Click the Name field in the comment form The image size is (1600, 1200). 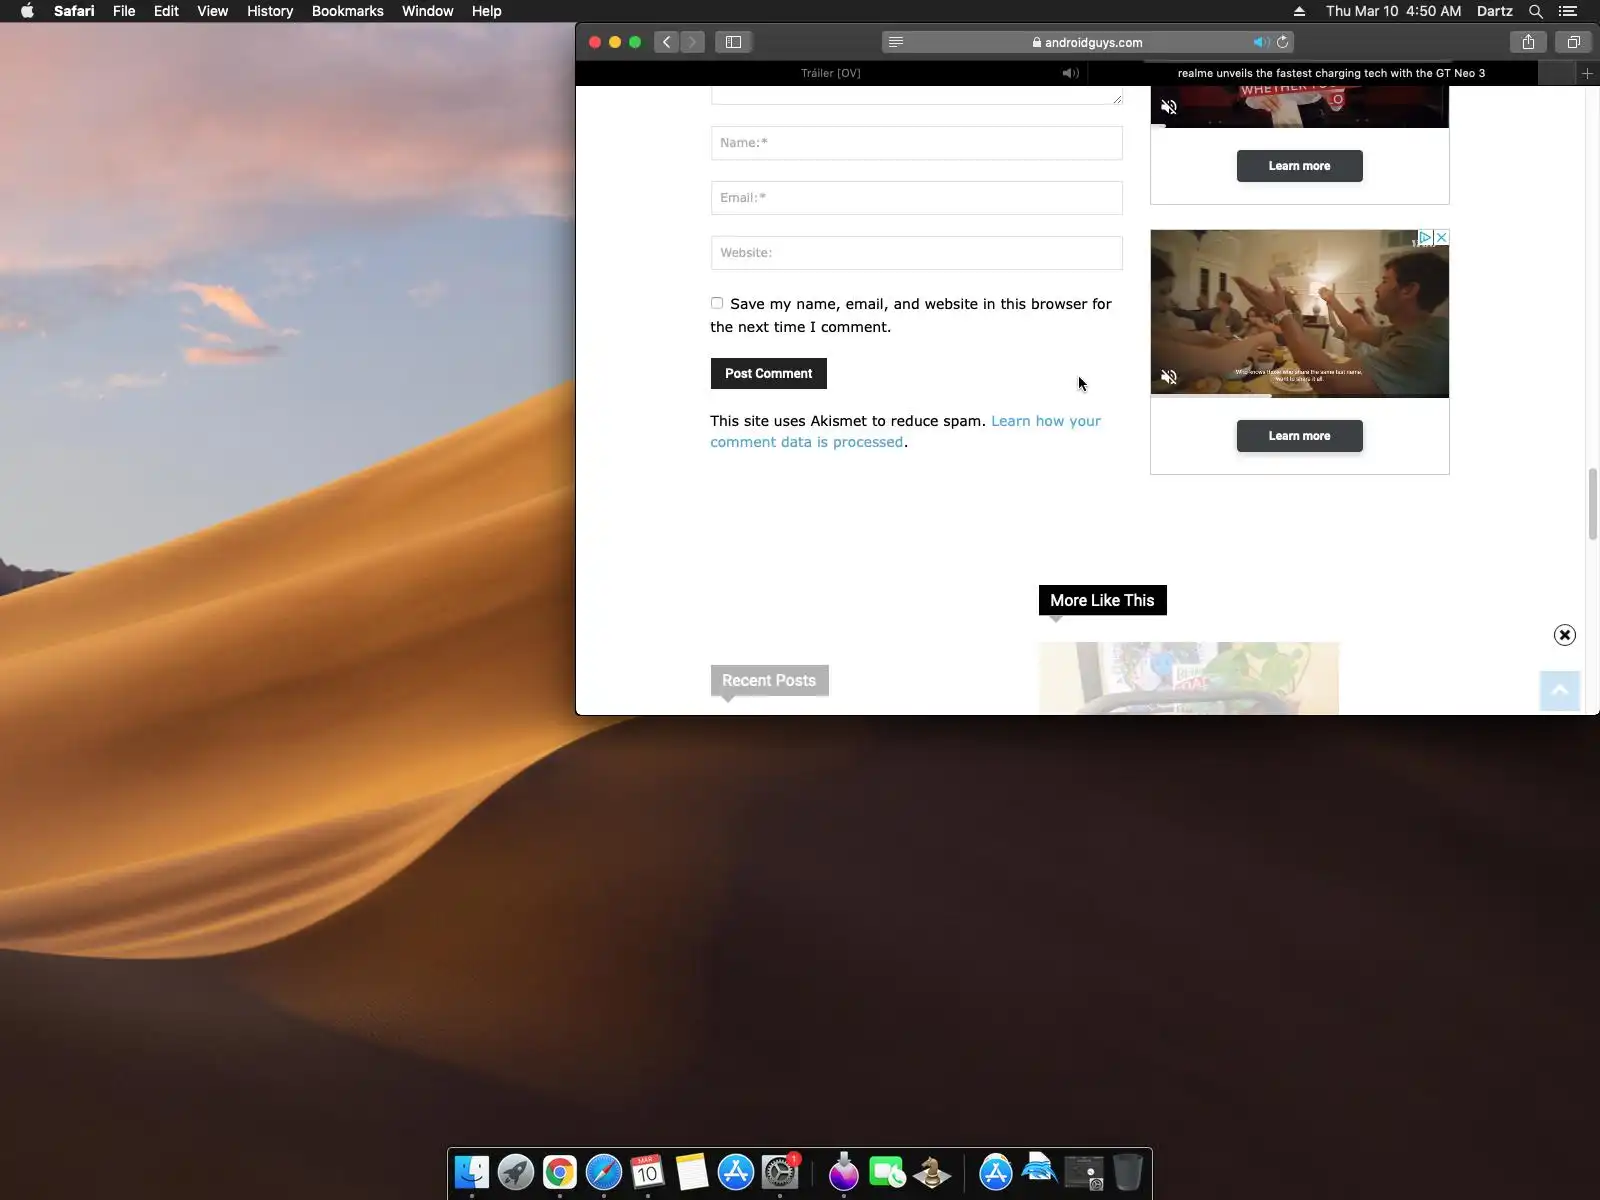tap(916, 143)
